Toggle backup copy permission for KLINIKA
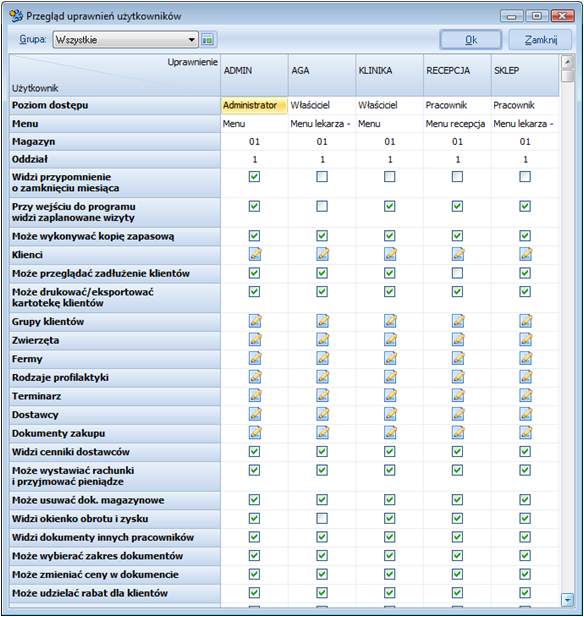 [390, 236]
